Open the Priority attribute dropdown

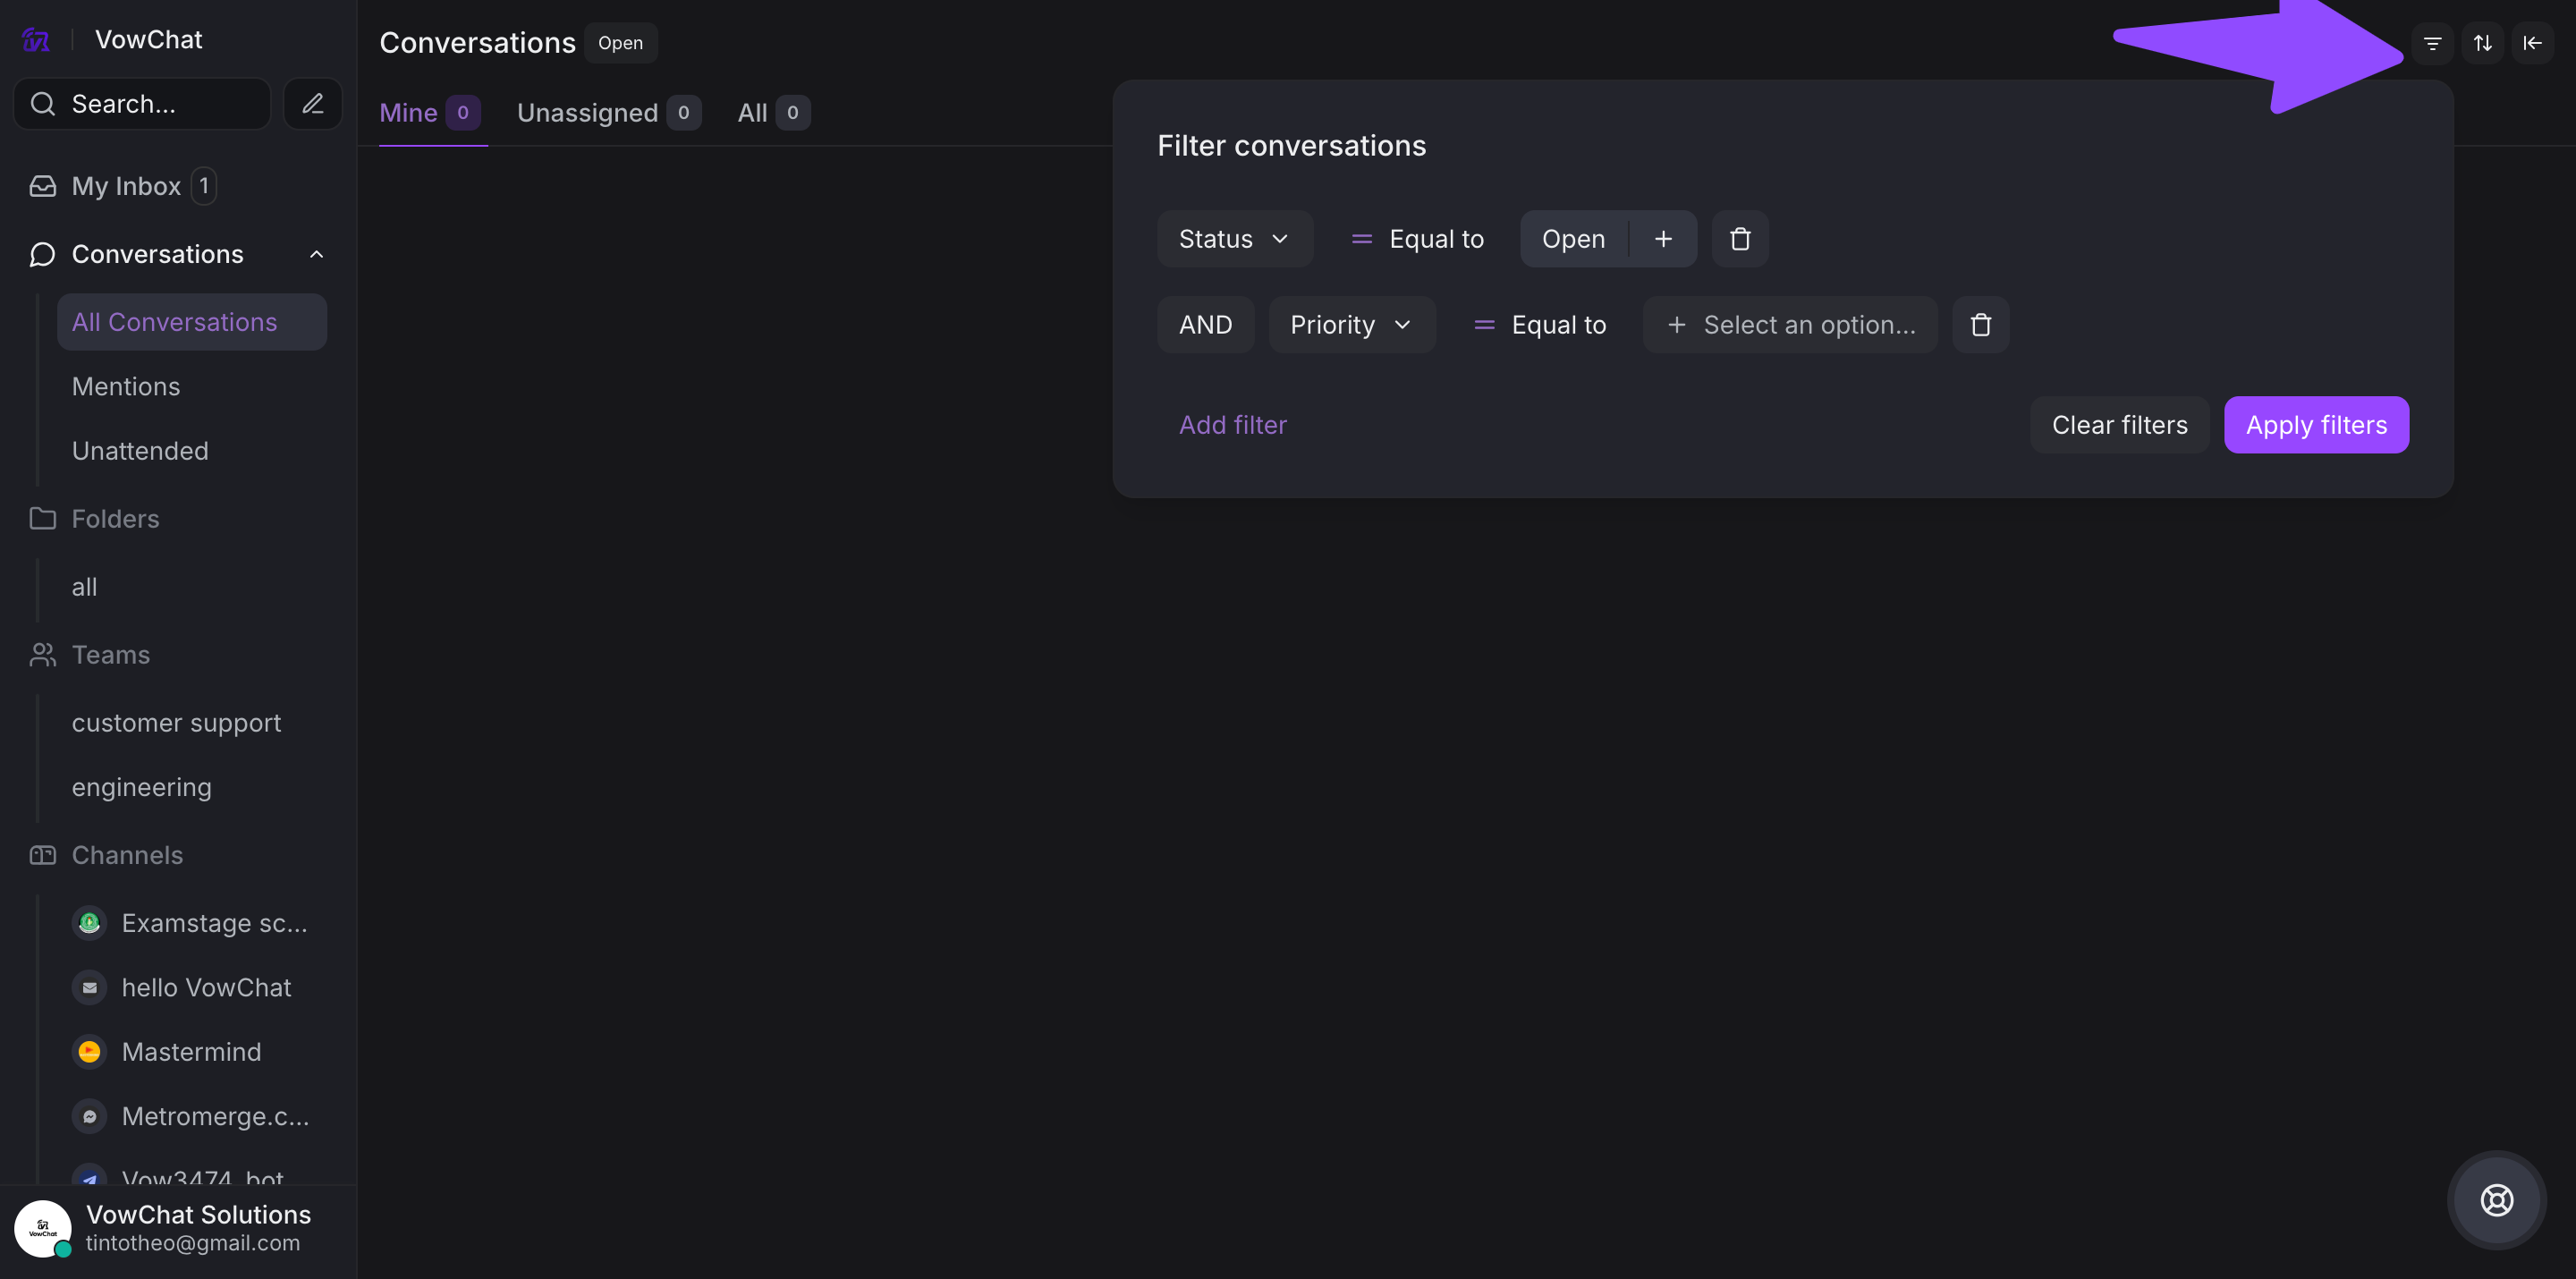[x=1351, y=325]
